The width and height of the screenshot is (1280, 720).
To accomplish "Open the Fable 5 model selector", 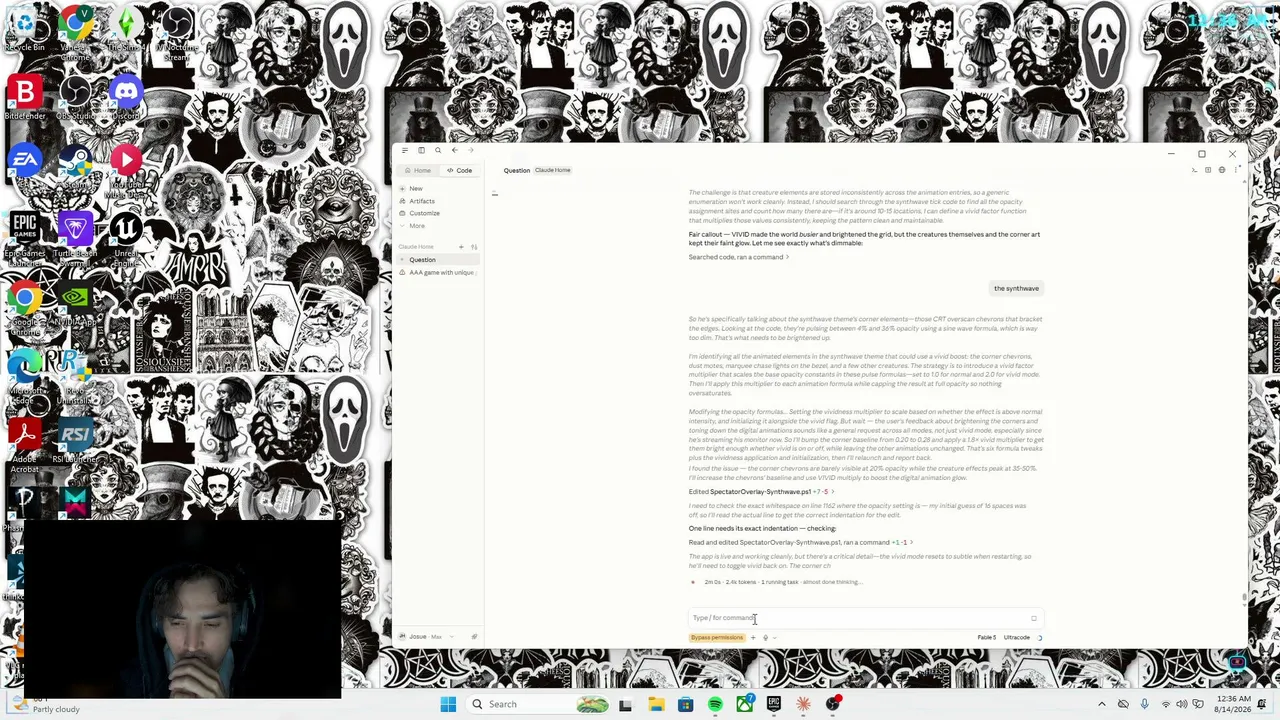I will pos(986,638).
